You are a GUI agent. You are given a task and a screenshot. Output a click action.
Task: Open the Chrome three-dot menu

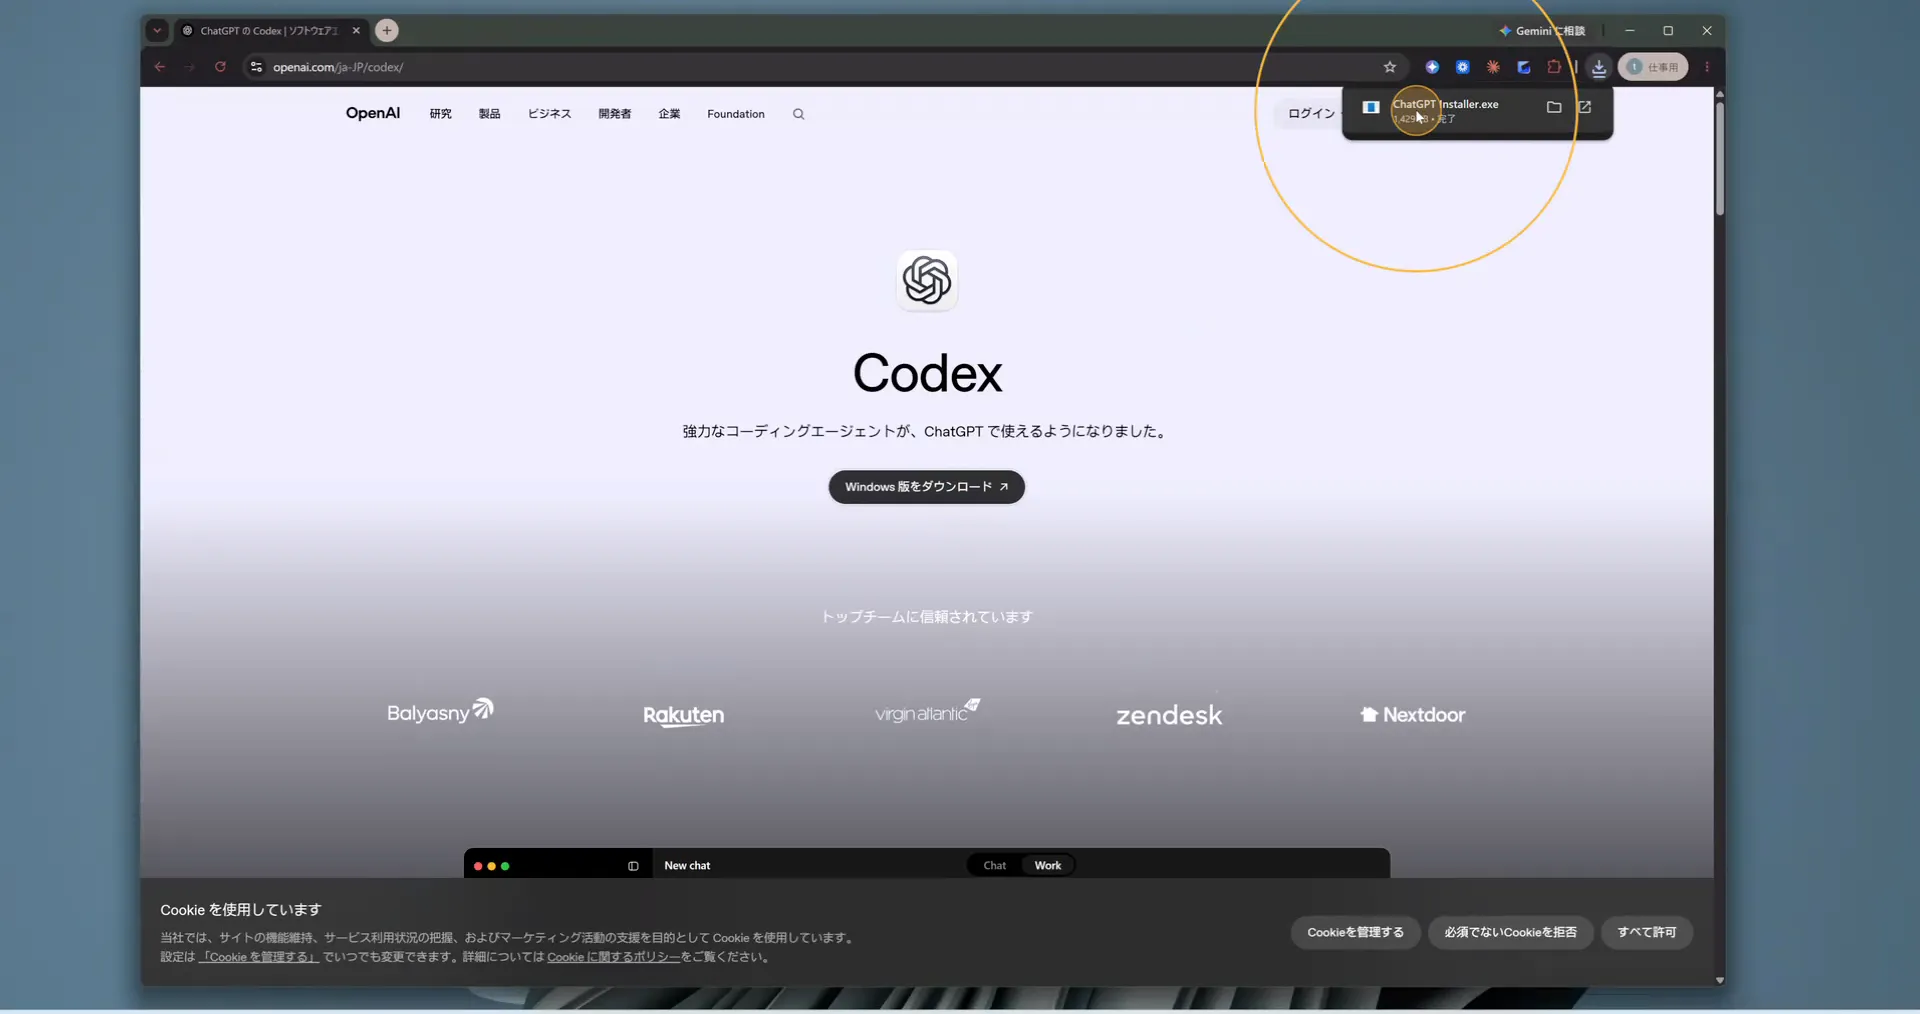[1707, 67]
